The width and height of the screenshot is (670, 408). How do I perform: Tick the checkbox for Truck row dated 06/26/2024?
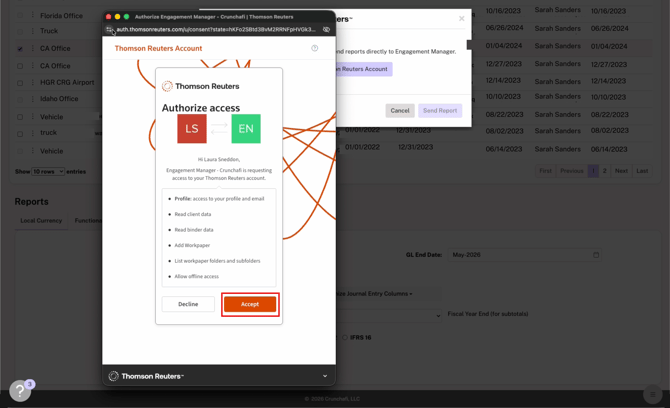[20, 31]
